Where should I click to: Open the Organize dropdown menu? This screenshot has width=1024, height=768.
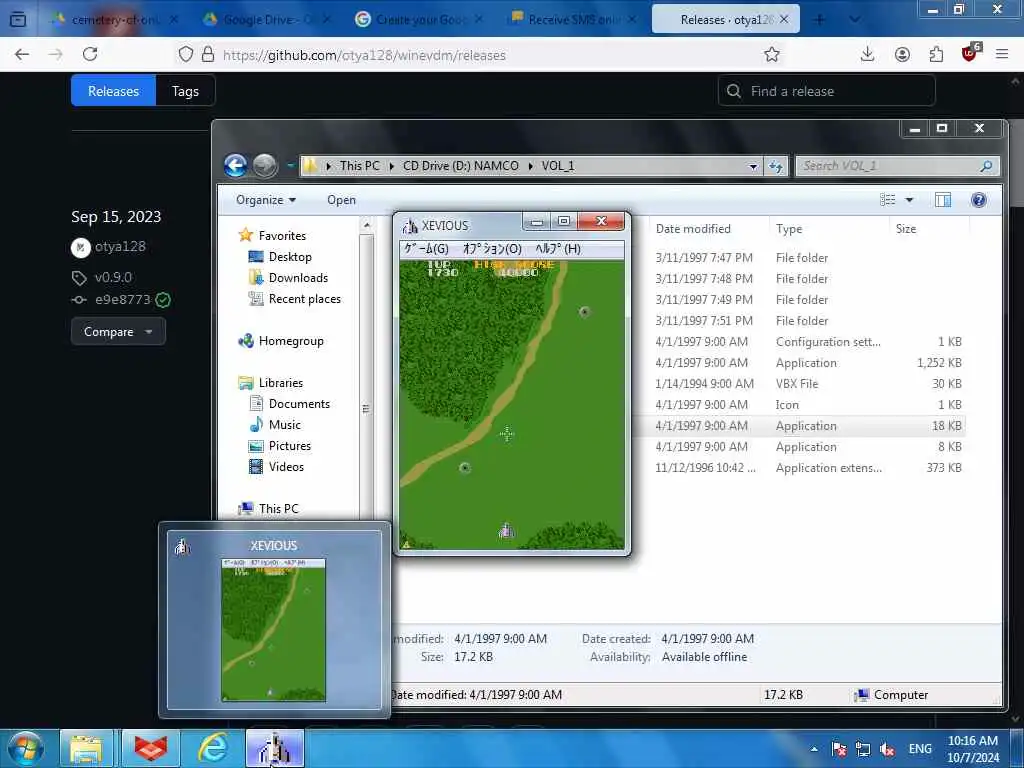pyautogui.click(x=266, y=200)
